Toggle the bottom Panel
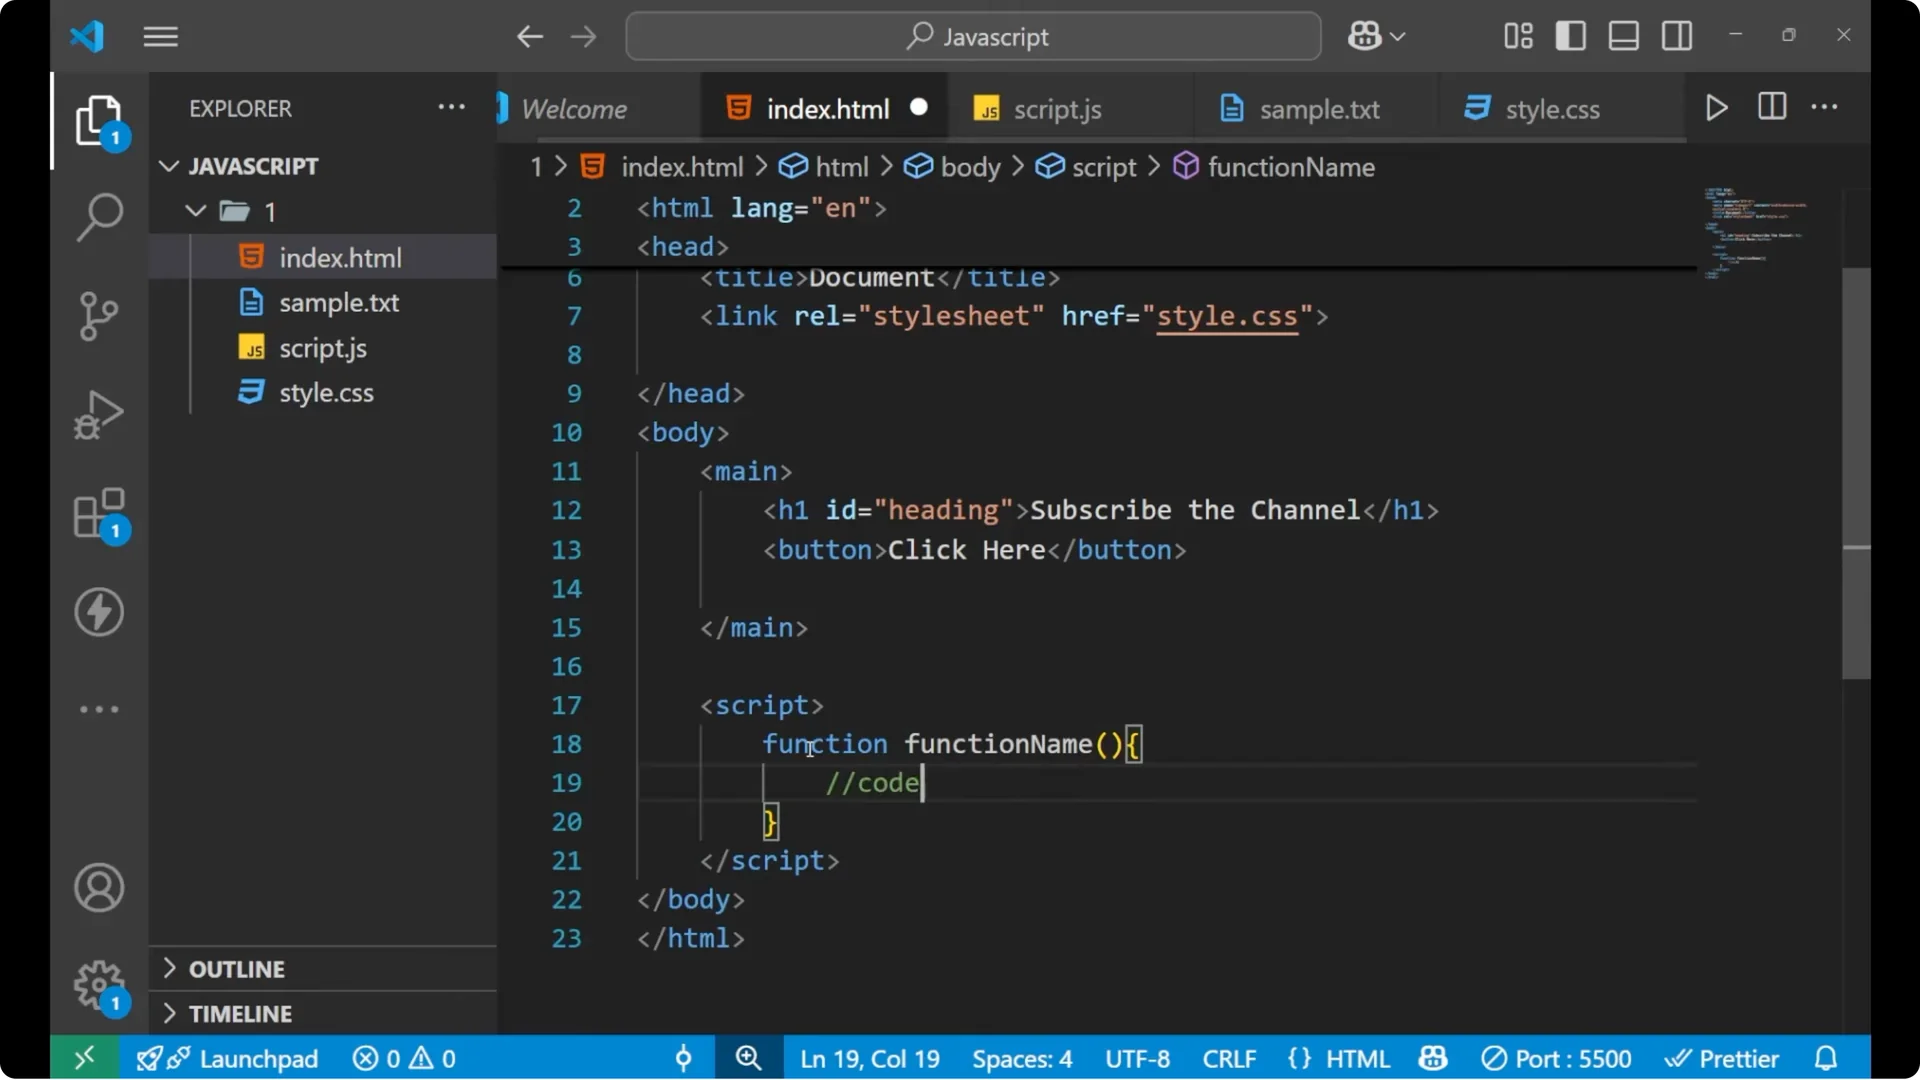This screenshot has width=1920, height=1080. pos(1623,35)
